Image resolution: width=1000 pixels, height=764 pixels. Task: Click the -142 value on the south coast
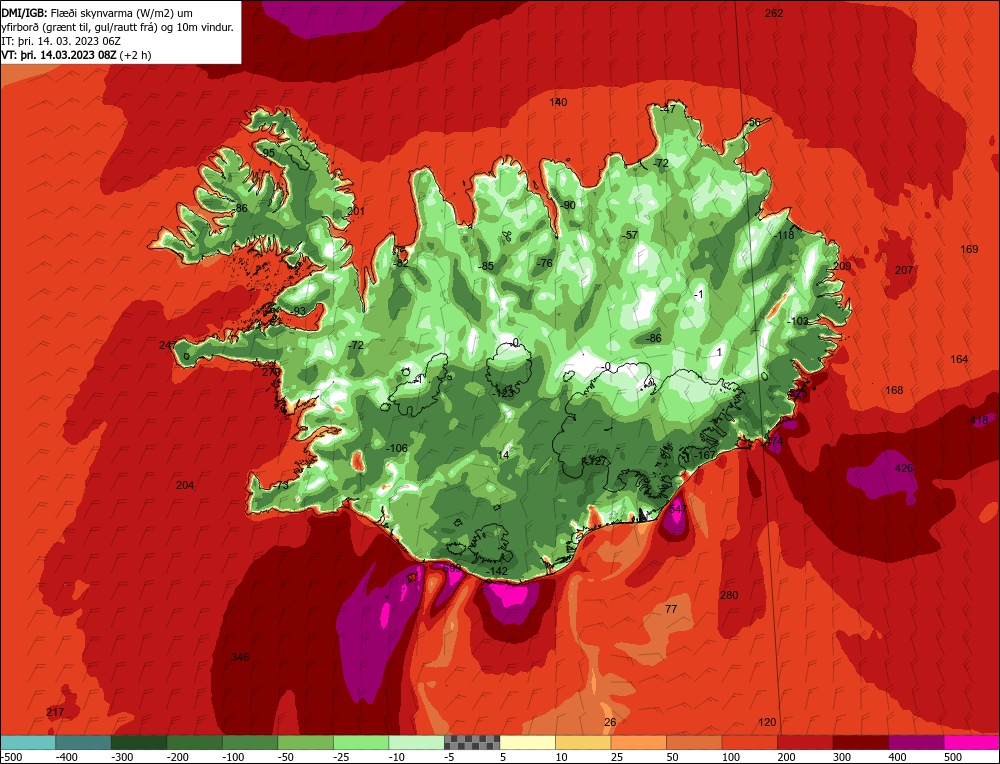(496, 571)
